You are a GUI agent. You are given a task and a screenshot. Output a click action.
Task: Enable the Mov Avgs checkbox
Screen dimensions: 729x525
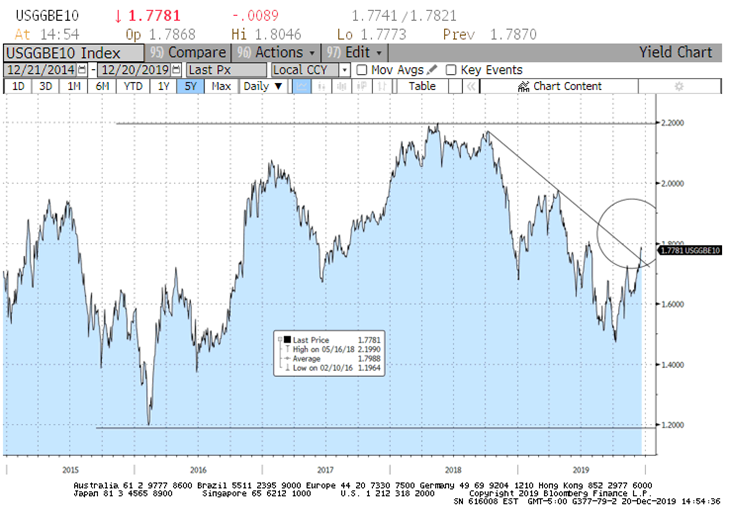[362, 70]
